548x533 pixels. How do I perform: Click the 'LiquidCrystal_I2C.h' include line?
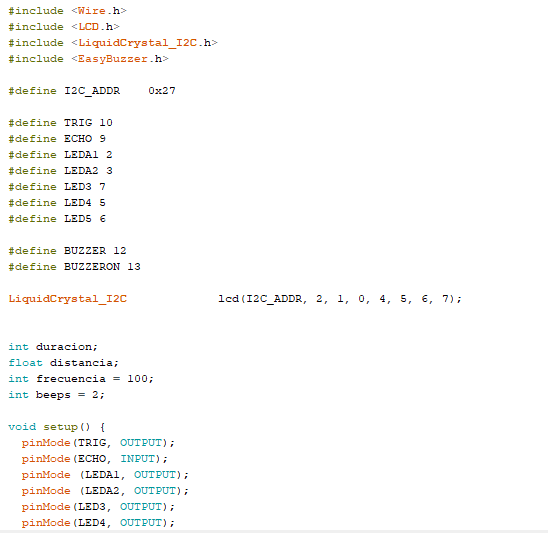[113, 43]
